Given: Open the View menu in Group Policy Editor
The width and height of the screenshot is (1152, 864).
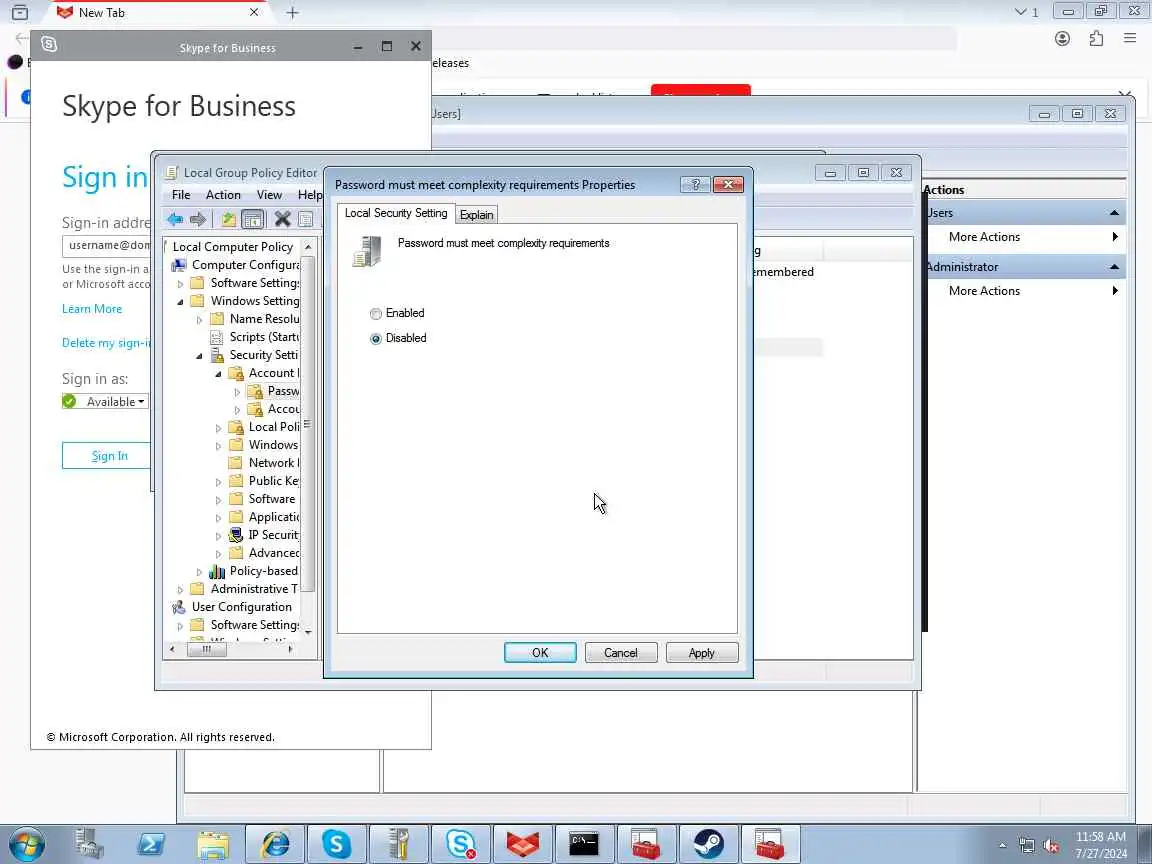Looking at the screenshot, I should coord(269,195).
